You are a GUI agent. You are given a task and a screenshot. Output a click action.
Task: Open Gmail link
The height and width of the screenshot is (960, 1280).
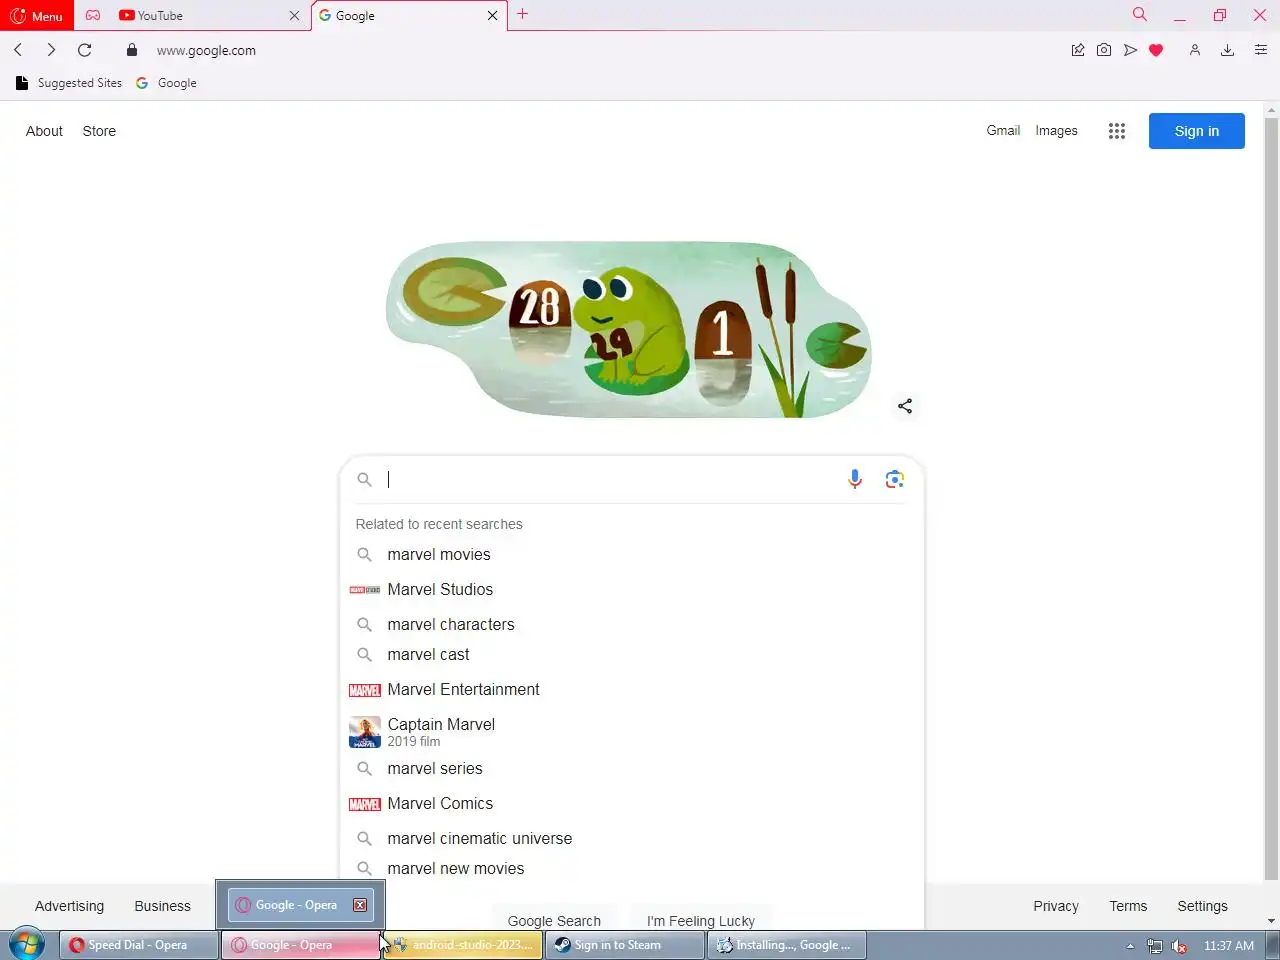point(1003,131)
